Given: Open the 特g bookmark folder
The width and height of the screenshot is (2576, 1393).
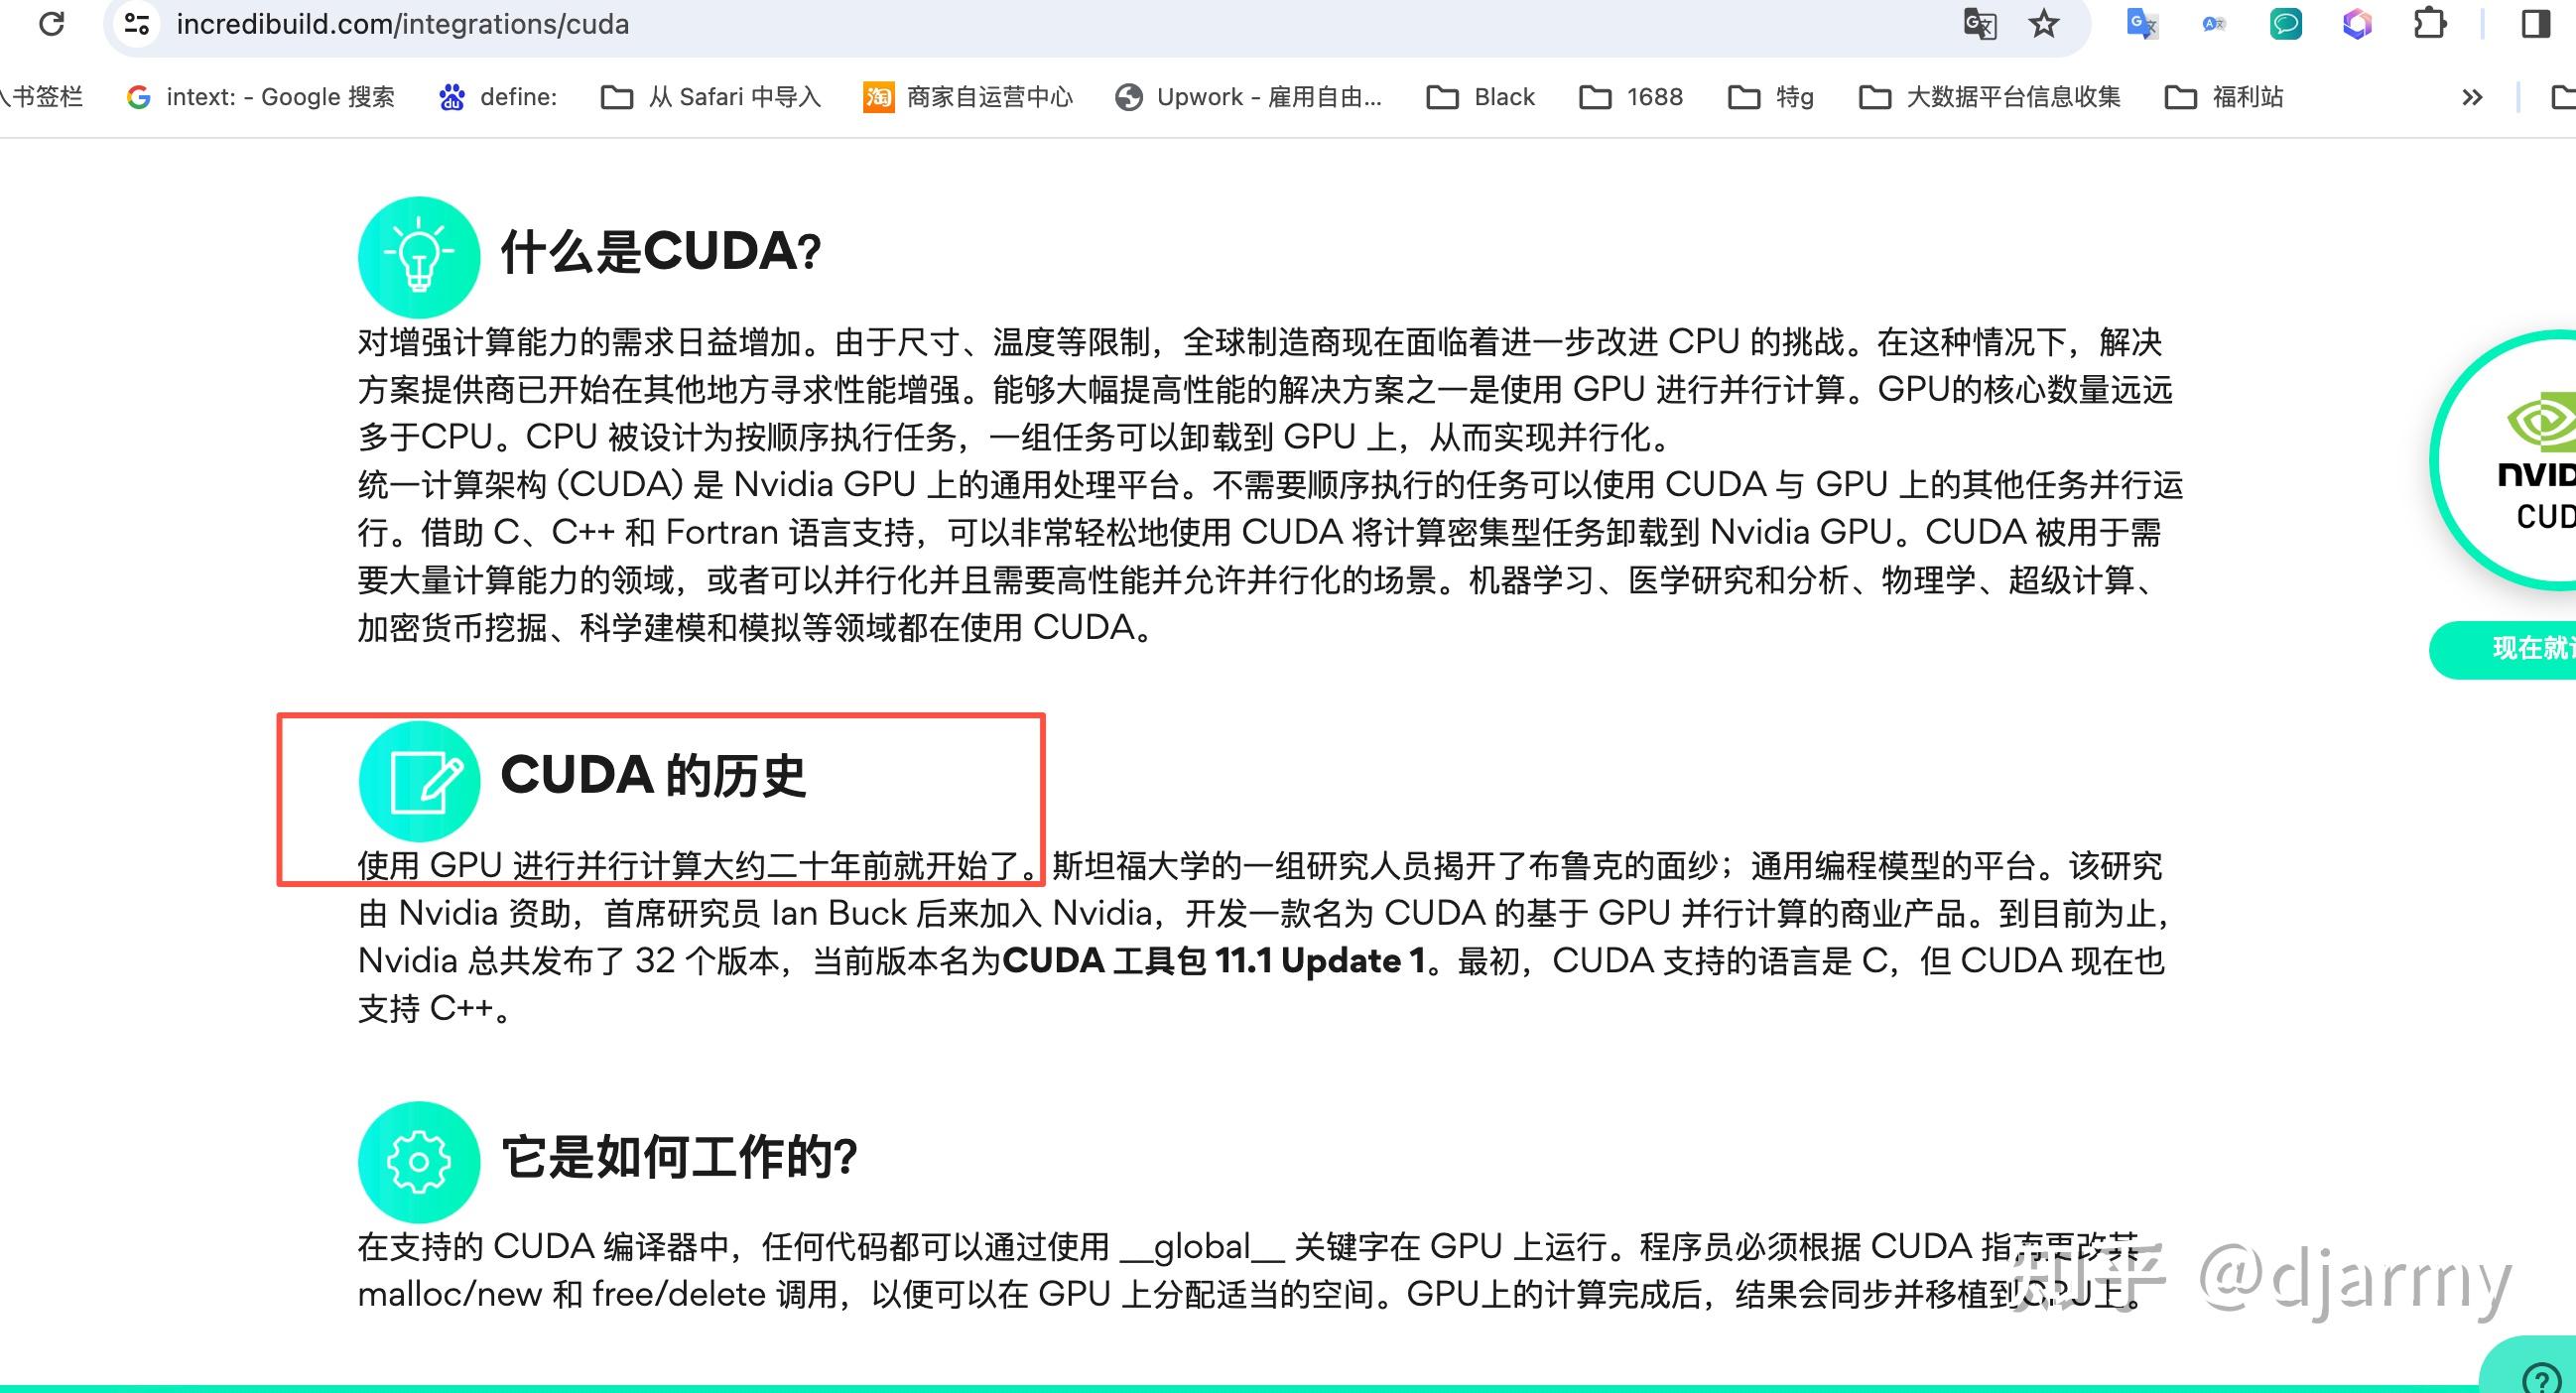Looking at the screenshot, I should click(x=1771, y=97).
